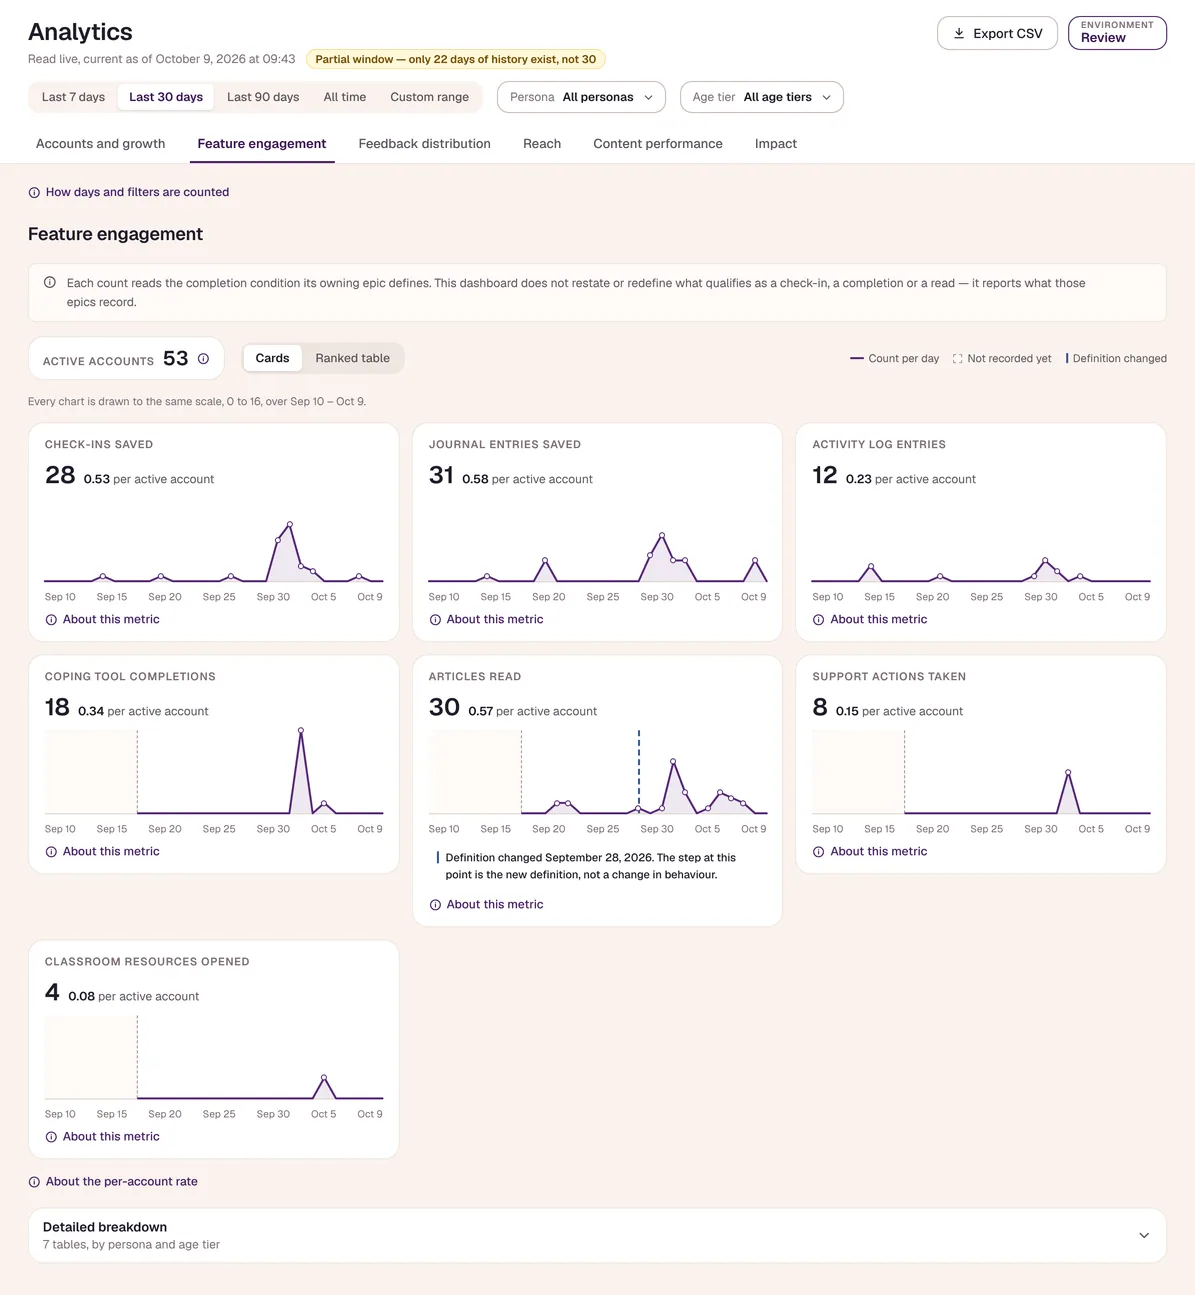Click info icon beside 'About the per-account rate'
The width and height of the screenshot is (1195, 1295).
(x=34, y=1182)
